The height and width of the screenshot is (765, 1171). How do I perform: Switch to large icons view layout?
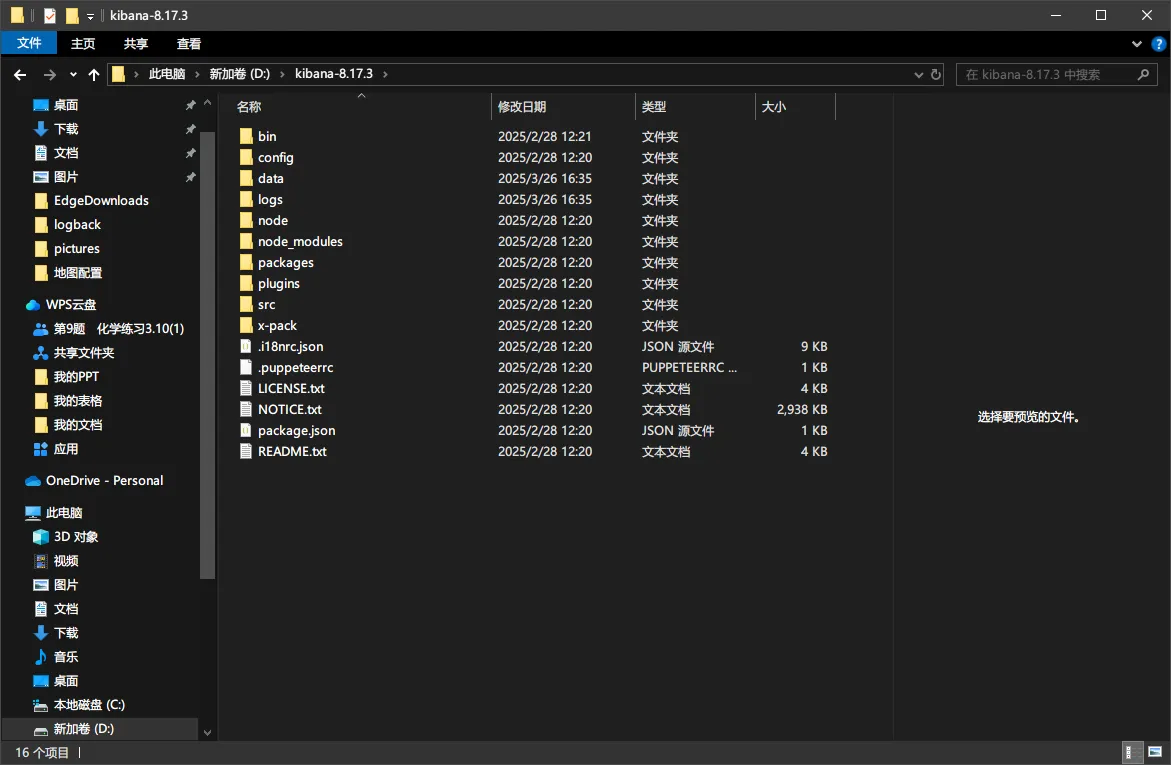click(1155, 752)
